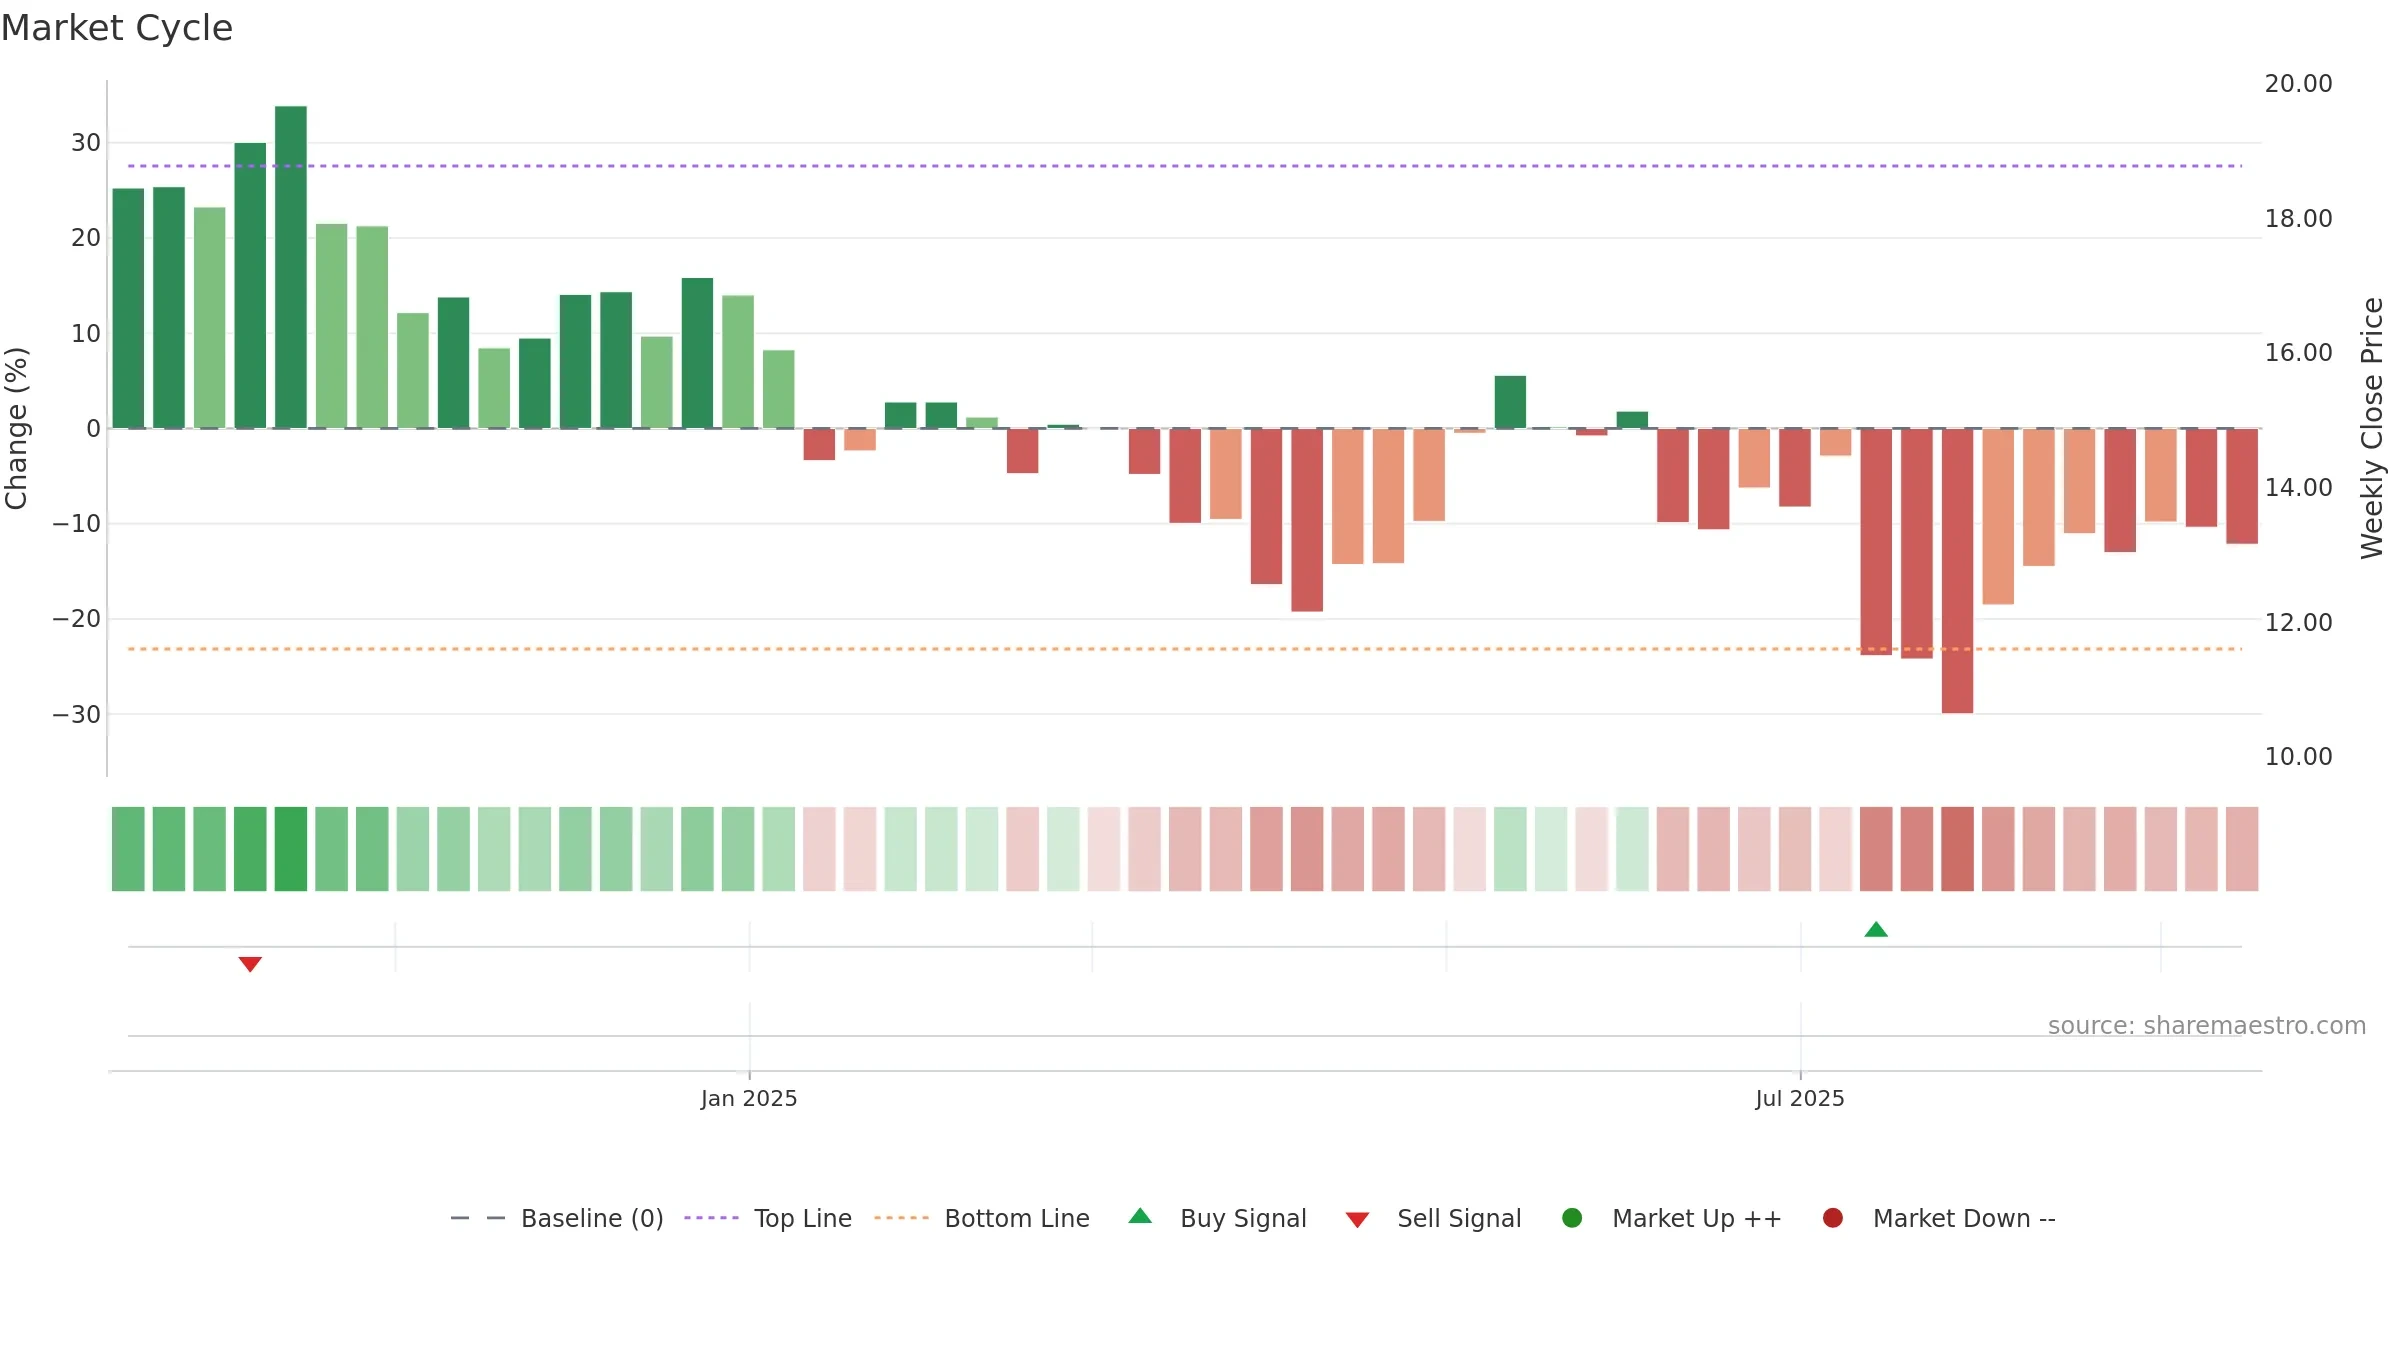Click the purple dotted Top Line legend icon
The image size is (2400, 1350).
coord(711,1218)
